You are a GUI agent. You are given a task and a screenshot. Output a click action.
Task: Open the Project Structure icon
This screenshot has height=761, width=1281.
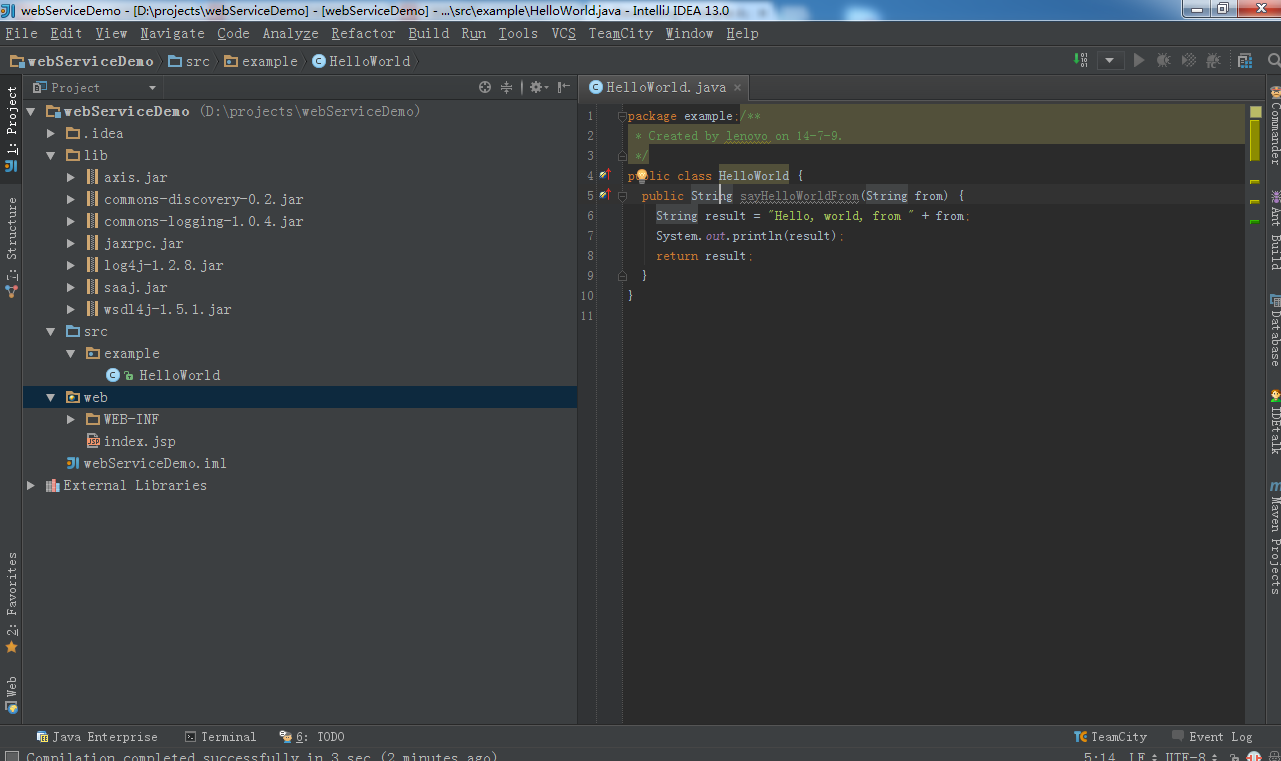(x=1245, y=60)
